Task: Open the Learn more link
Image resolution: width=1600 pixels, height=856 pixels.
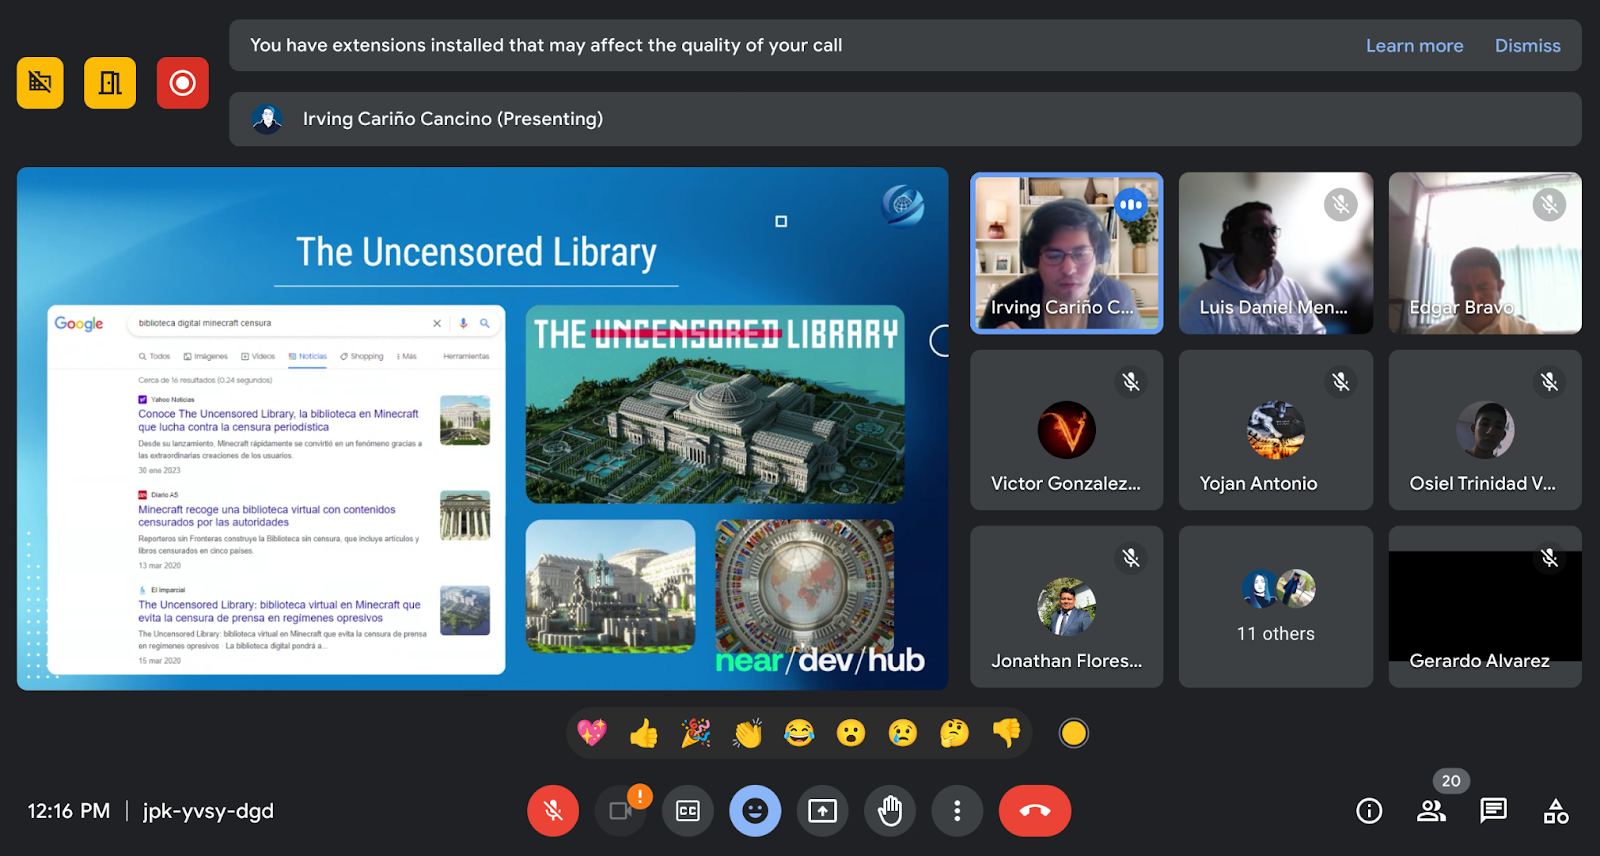Action: tap(1414, 45)
